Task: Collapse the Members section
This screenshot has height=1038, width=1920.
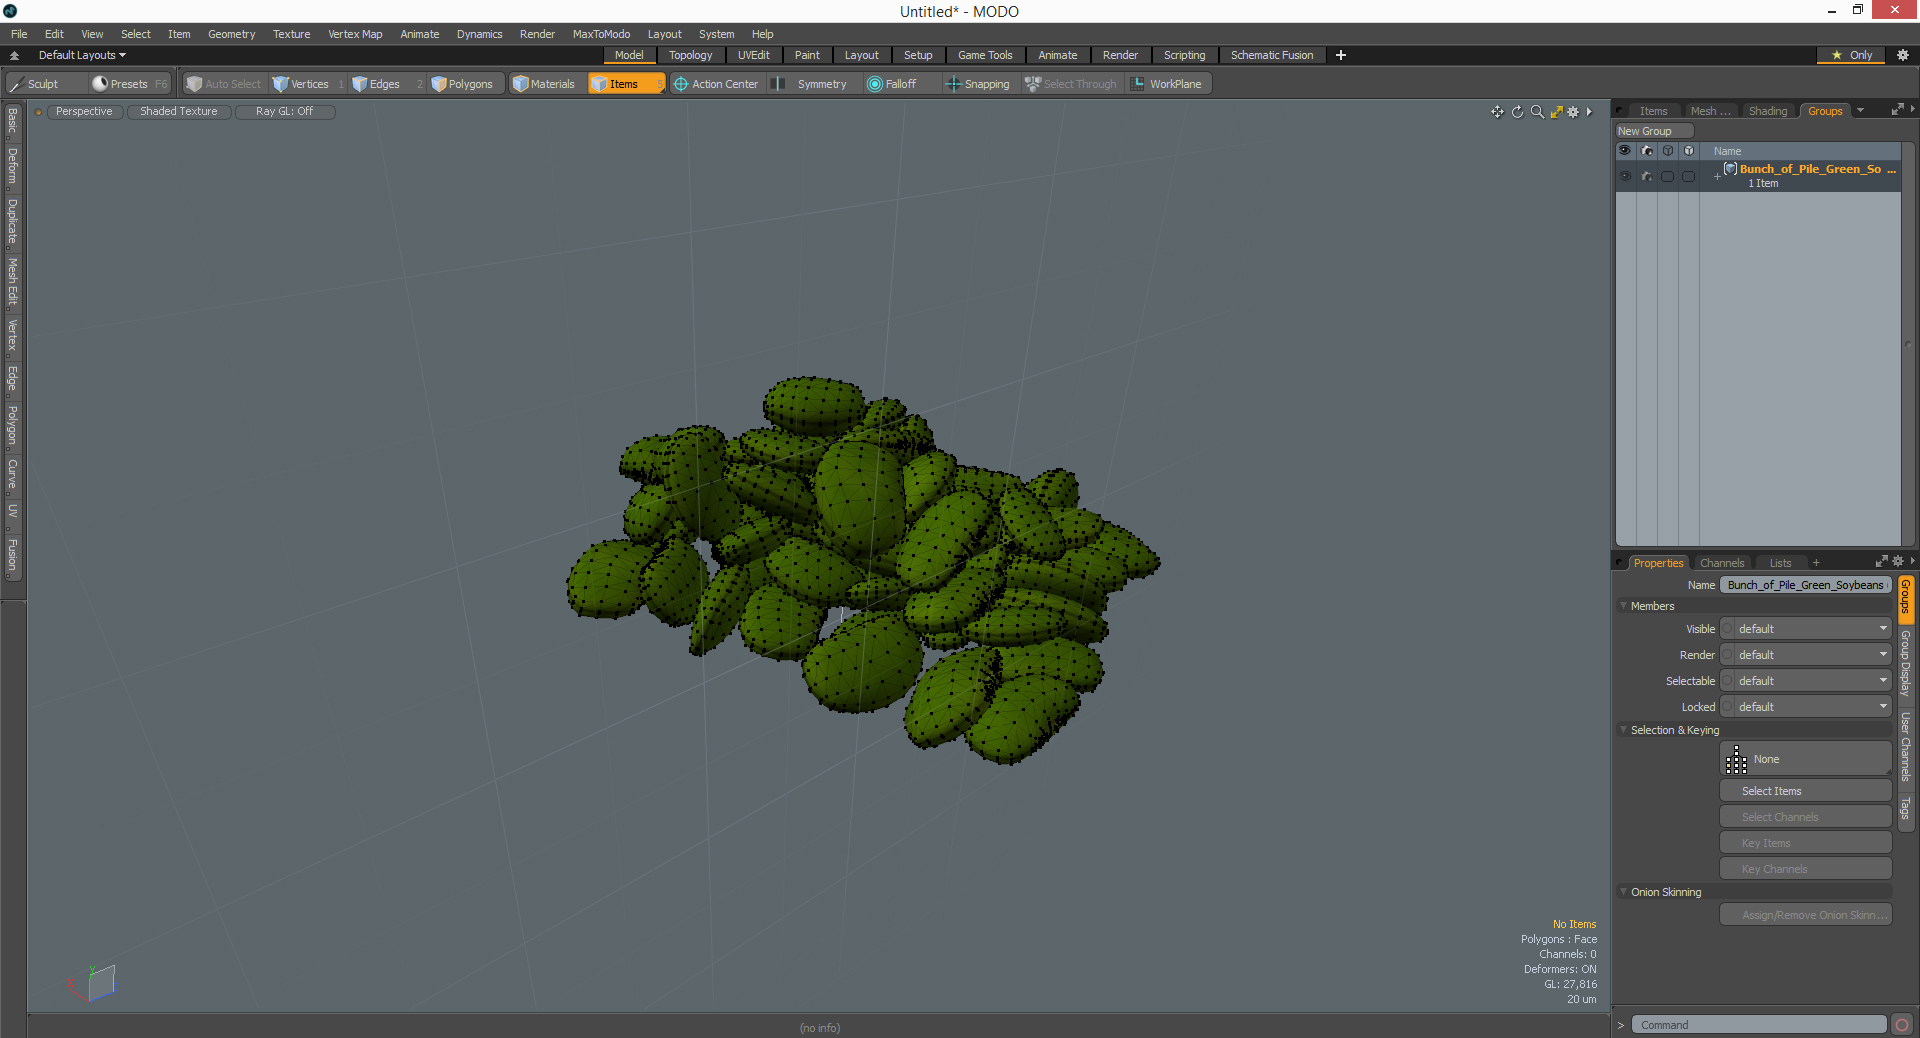Action: [x=1623, y=606]
